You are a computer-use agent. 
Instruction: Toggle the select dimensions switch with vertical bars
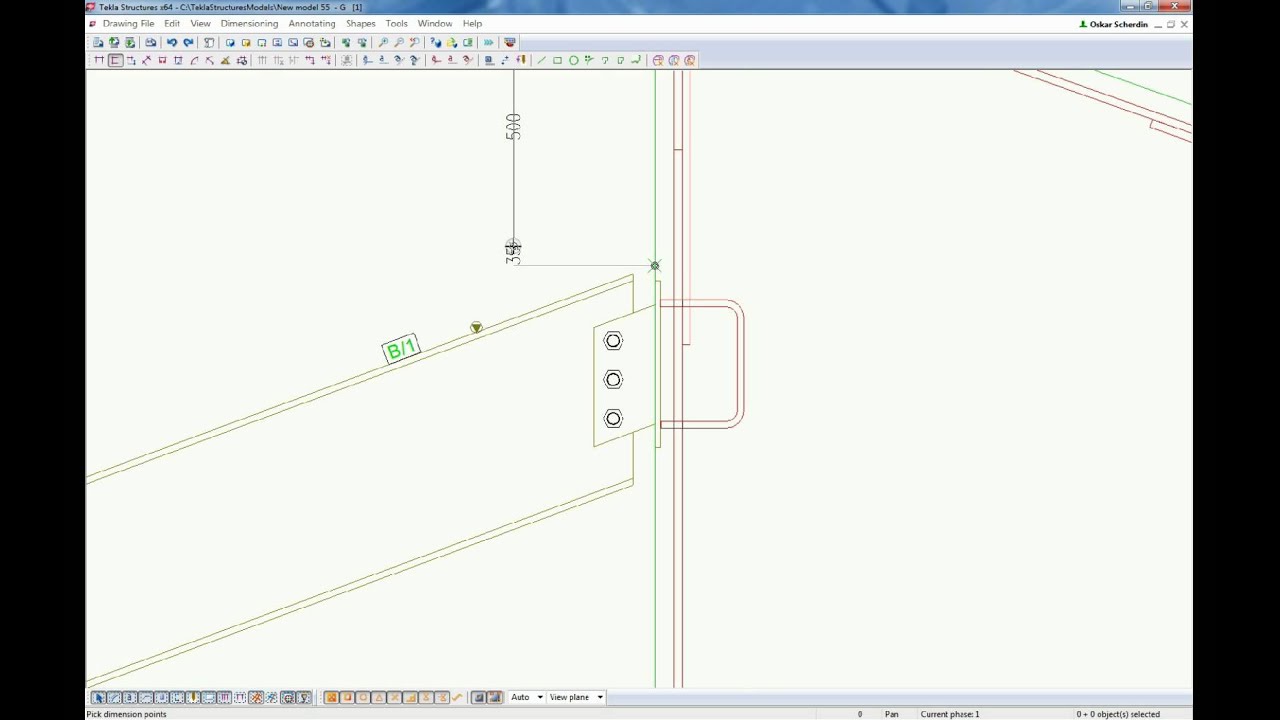tap(225, 697)
